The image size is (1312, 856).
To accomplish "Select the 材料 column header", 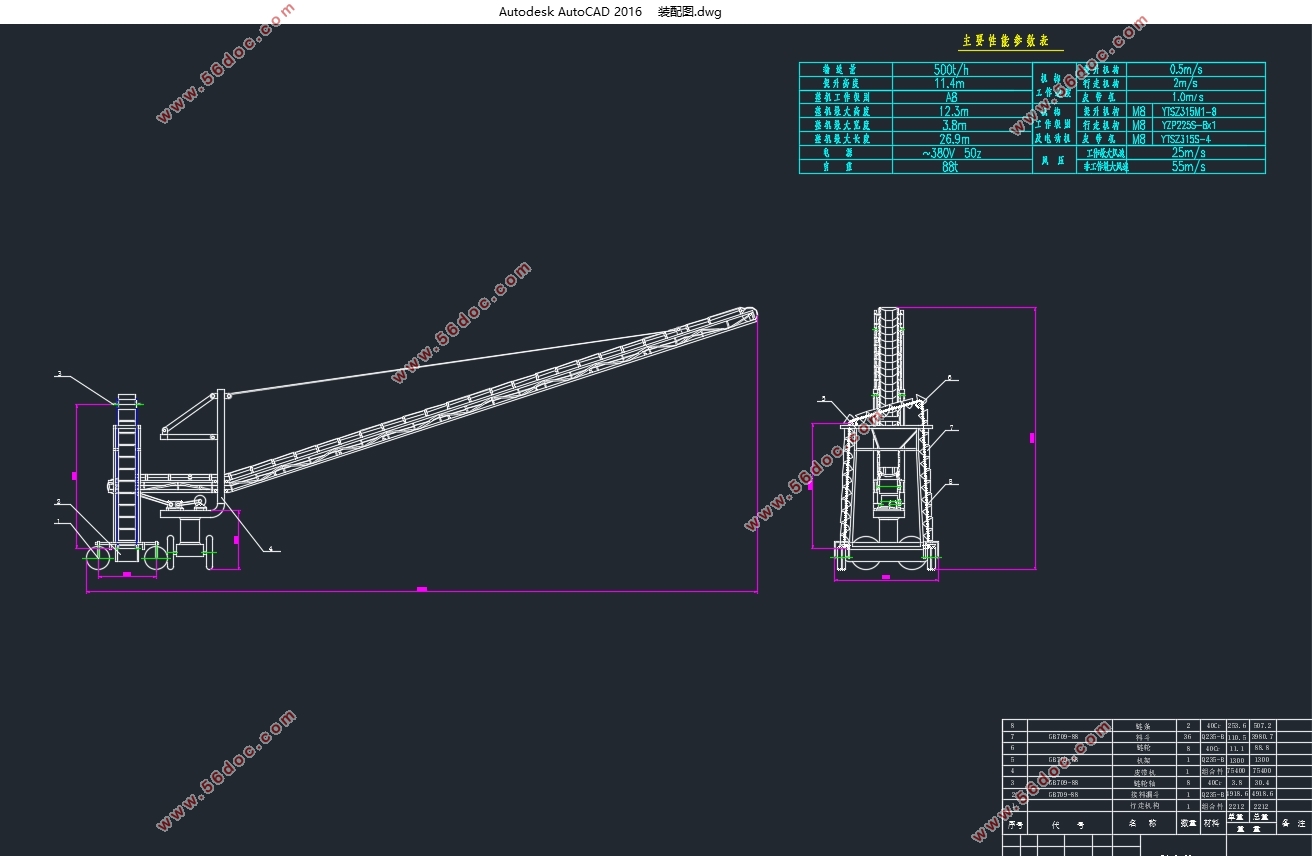I will pos(1211,824).
